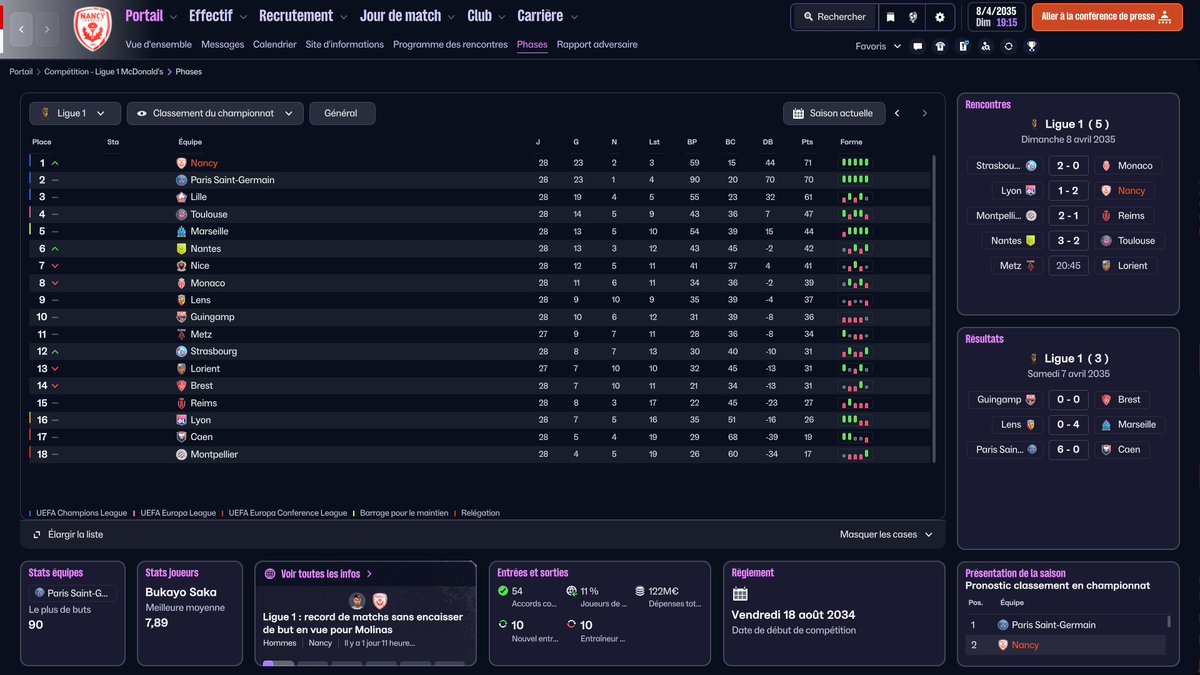Click Aller à la conférence de presse button
The image size is (1200, 675).
tap(1105, 17)
